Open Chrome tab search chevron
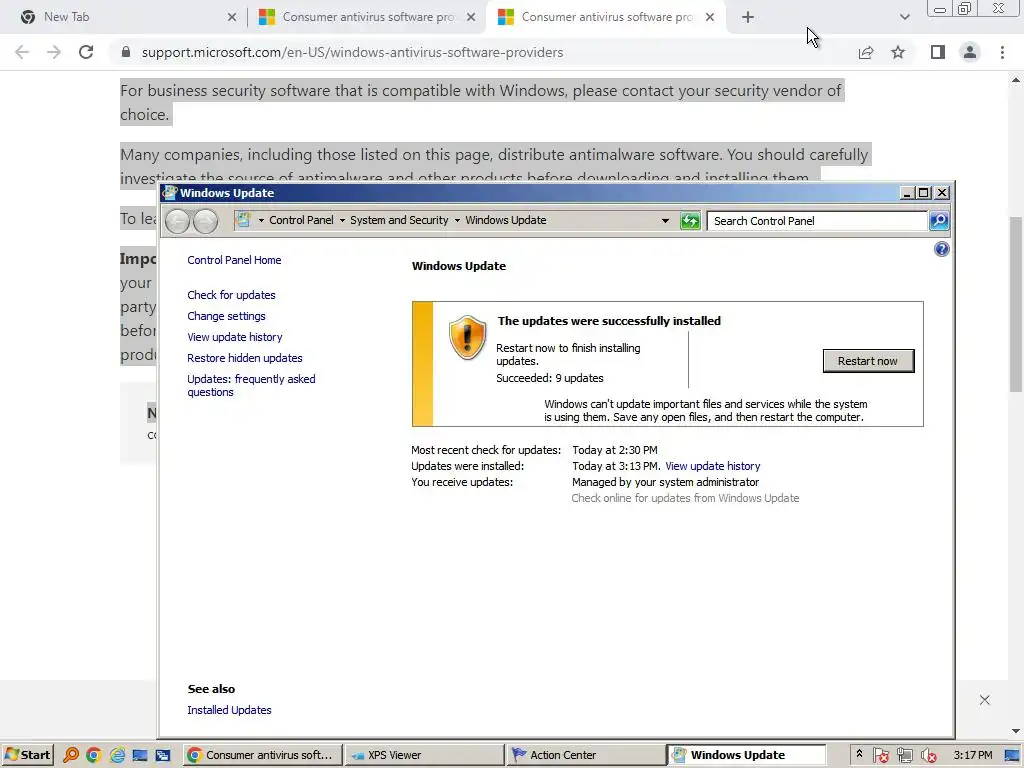 tap(904, 17)
